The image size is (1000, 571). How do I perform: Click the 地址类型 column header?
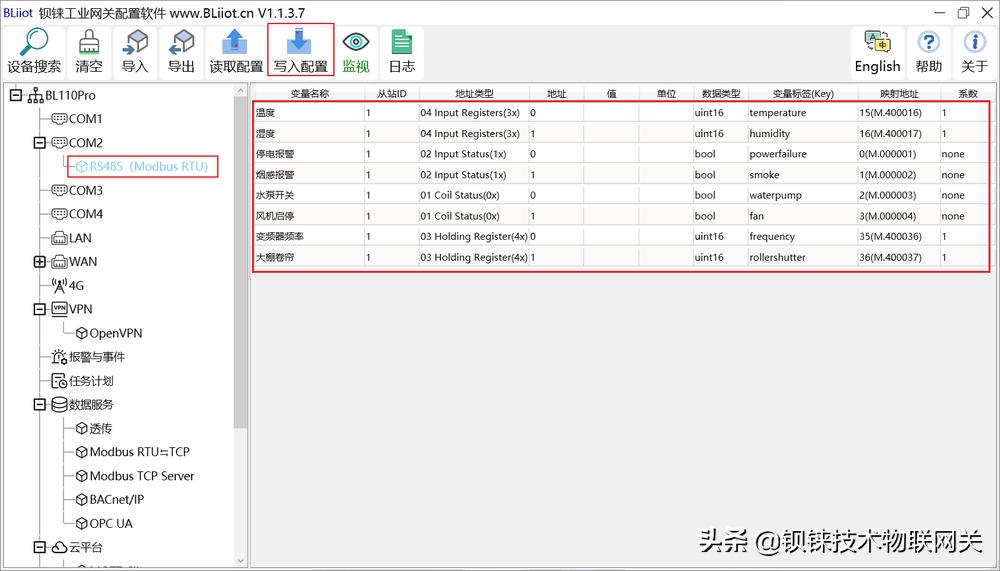click(x=474, y=94)
